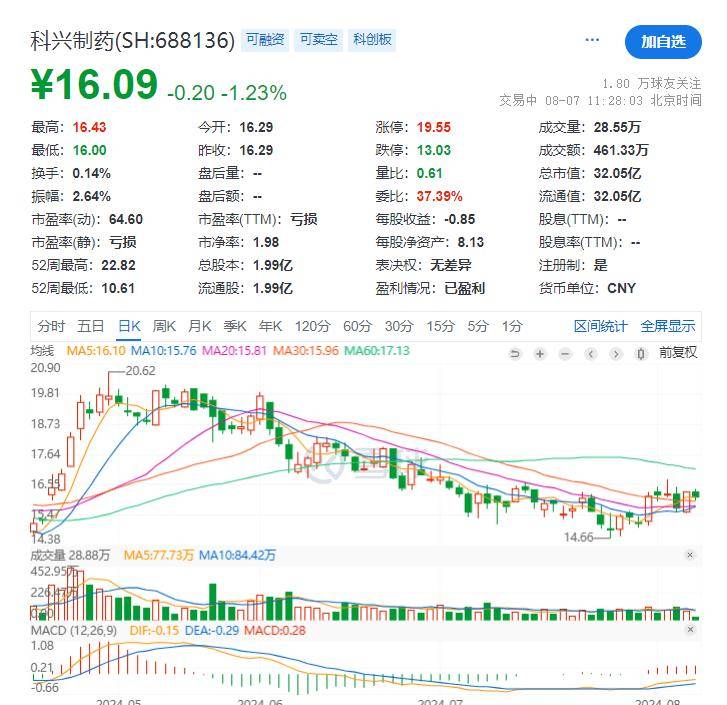This screenshot has width=727, height=705.
Task: Click the 跌停 value 13.03
Action: [434, 150]
